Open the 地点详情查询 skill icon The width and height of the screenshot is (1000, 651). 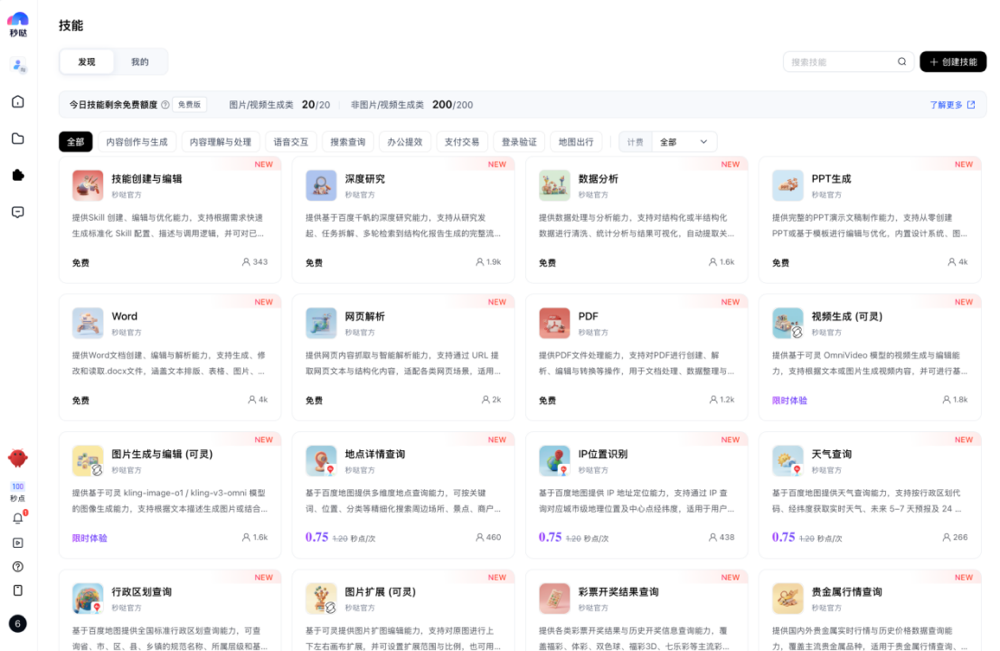pos(321,460)
